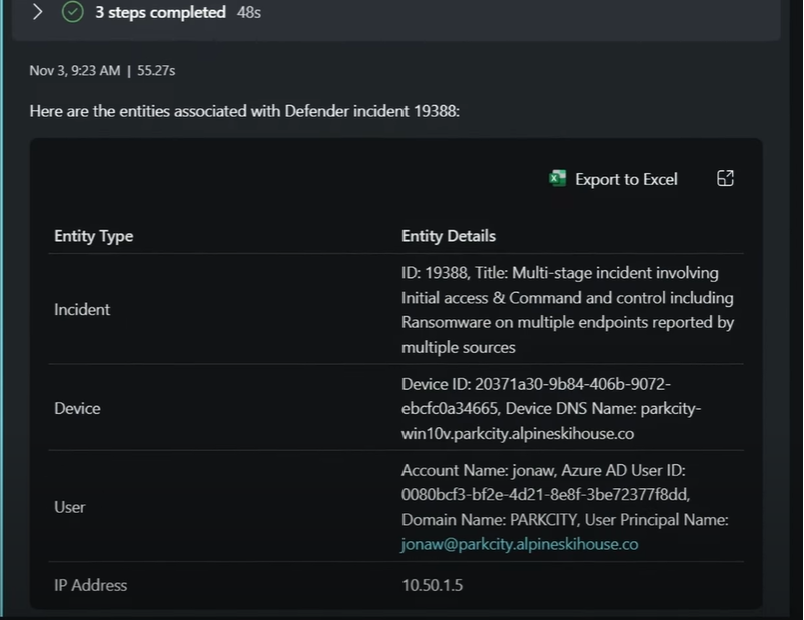Click the "3 steps completed" text
The width and height of the screenshot is (804, 620).
pyautogui.click(x=160, y=12)
